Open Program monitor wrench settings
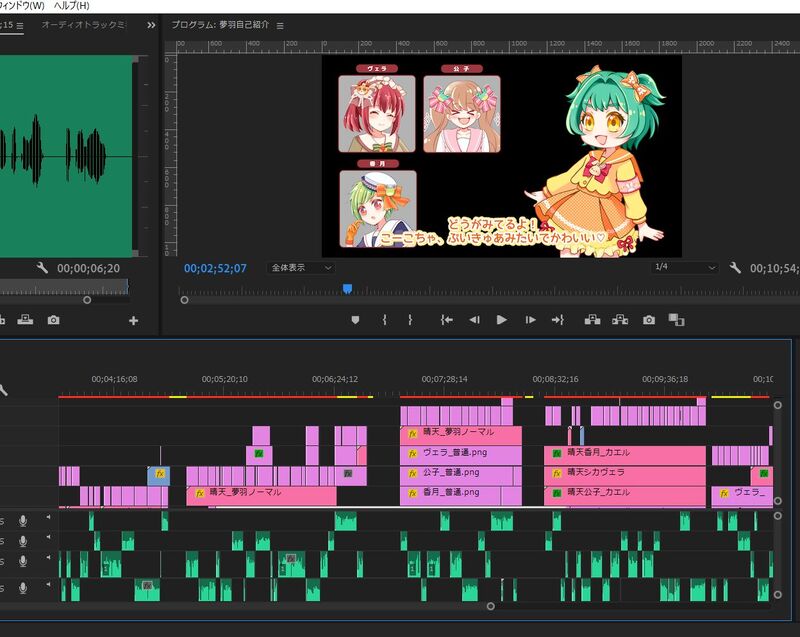The width and height of the screenshot is (800, 637). coord(735,267)
